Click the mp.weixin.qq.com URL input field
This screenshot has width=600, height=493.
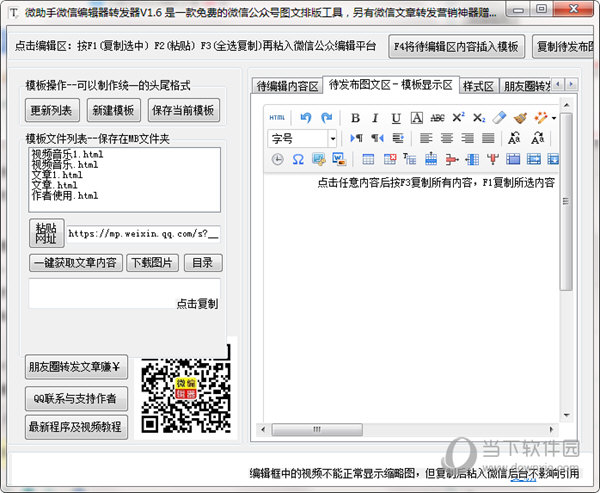point(143,233)
